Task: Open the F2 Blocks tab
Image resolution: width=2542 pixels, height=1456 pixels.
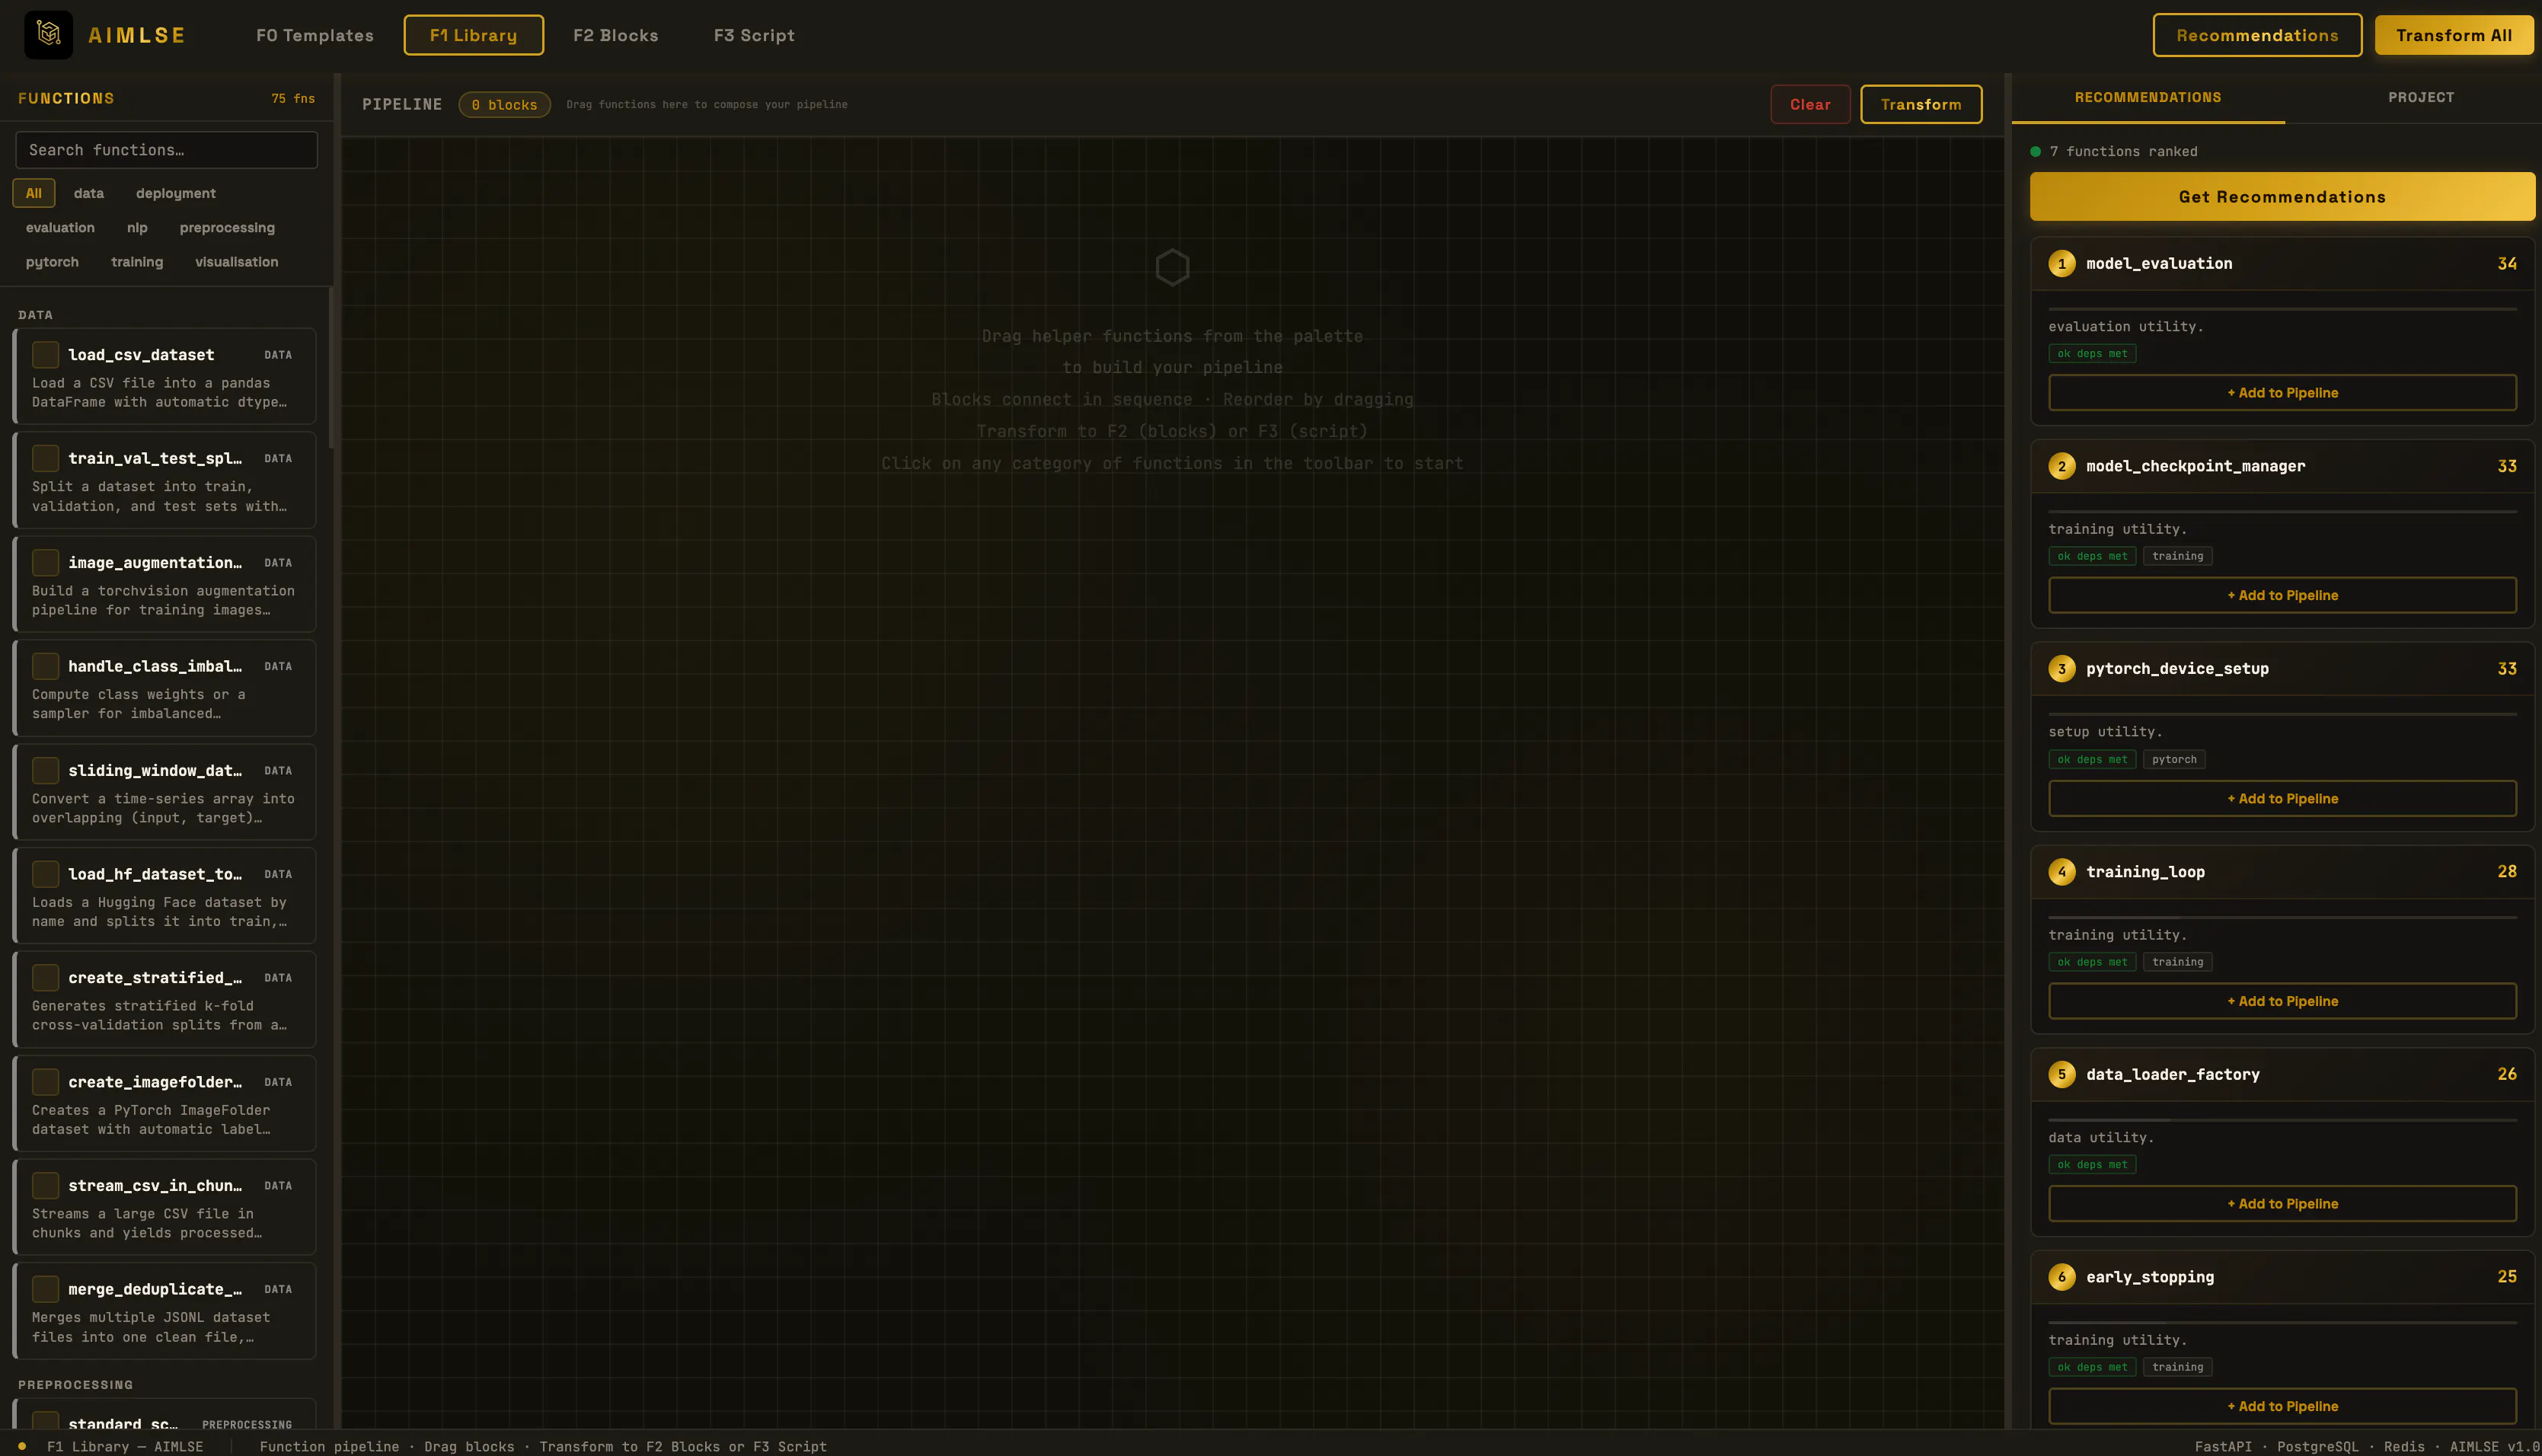Action: pyautogui.click(x=616, y=35)
